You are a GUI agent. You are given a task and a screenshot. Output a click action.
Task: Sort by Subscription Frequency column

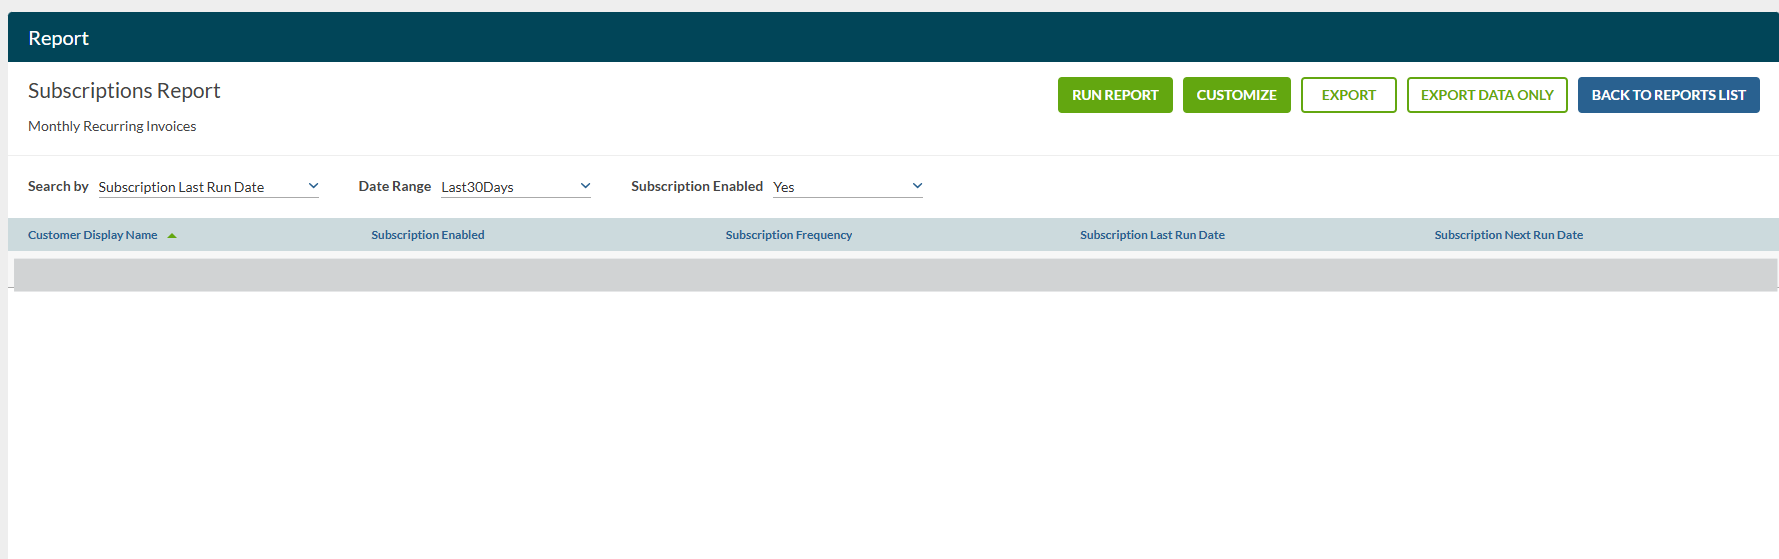pyautogui.click(x=789, y=235)
